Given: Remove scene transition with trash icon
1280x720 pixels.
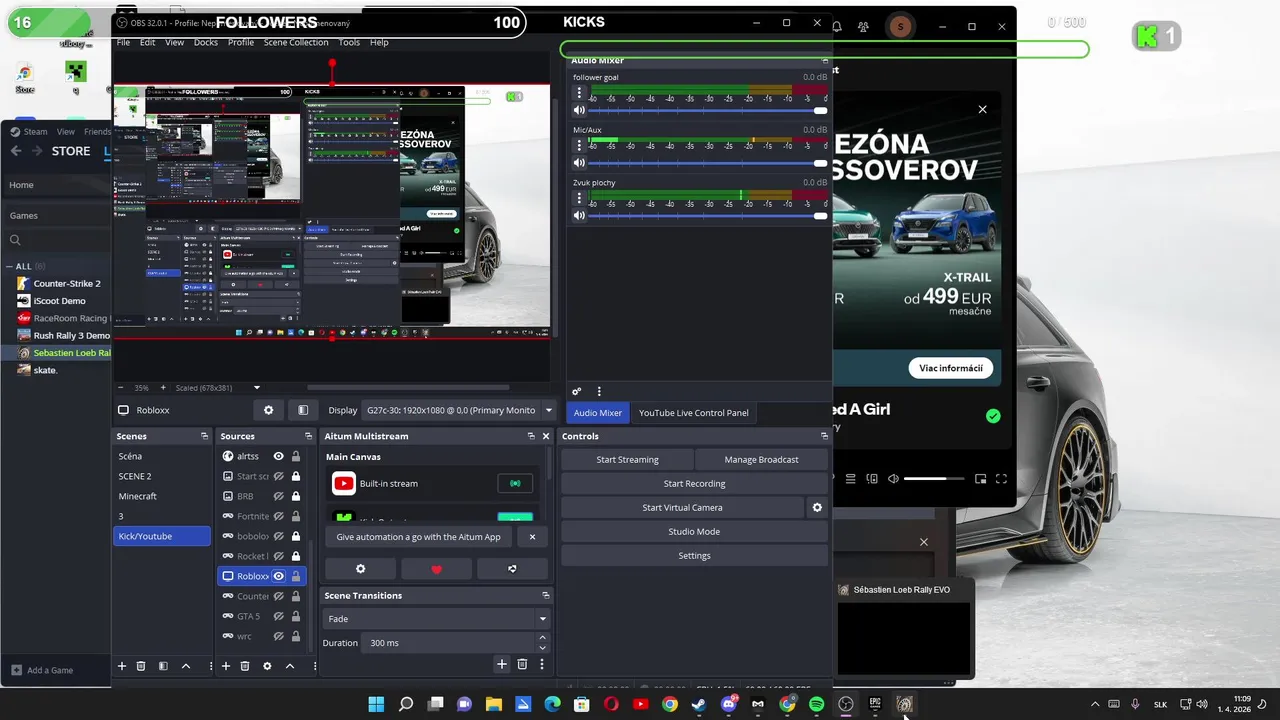Looking at the screenshot, I should click(522, 664).
